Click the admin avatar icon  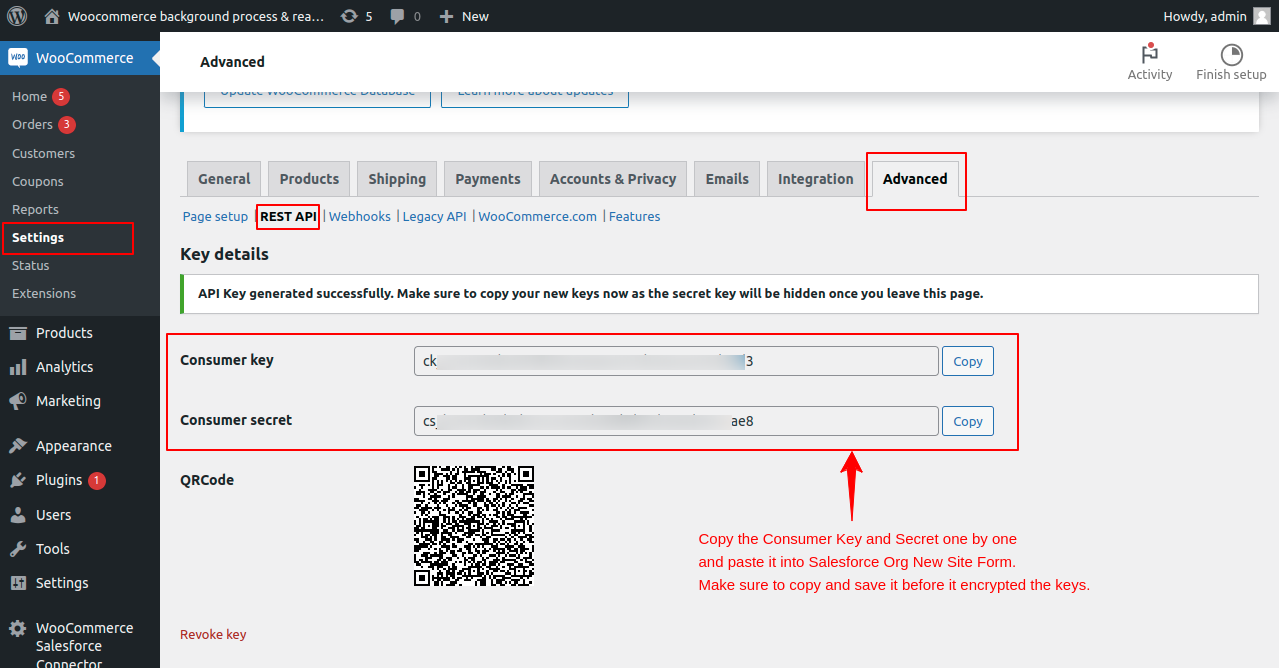(x=1261, y=16)
